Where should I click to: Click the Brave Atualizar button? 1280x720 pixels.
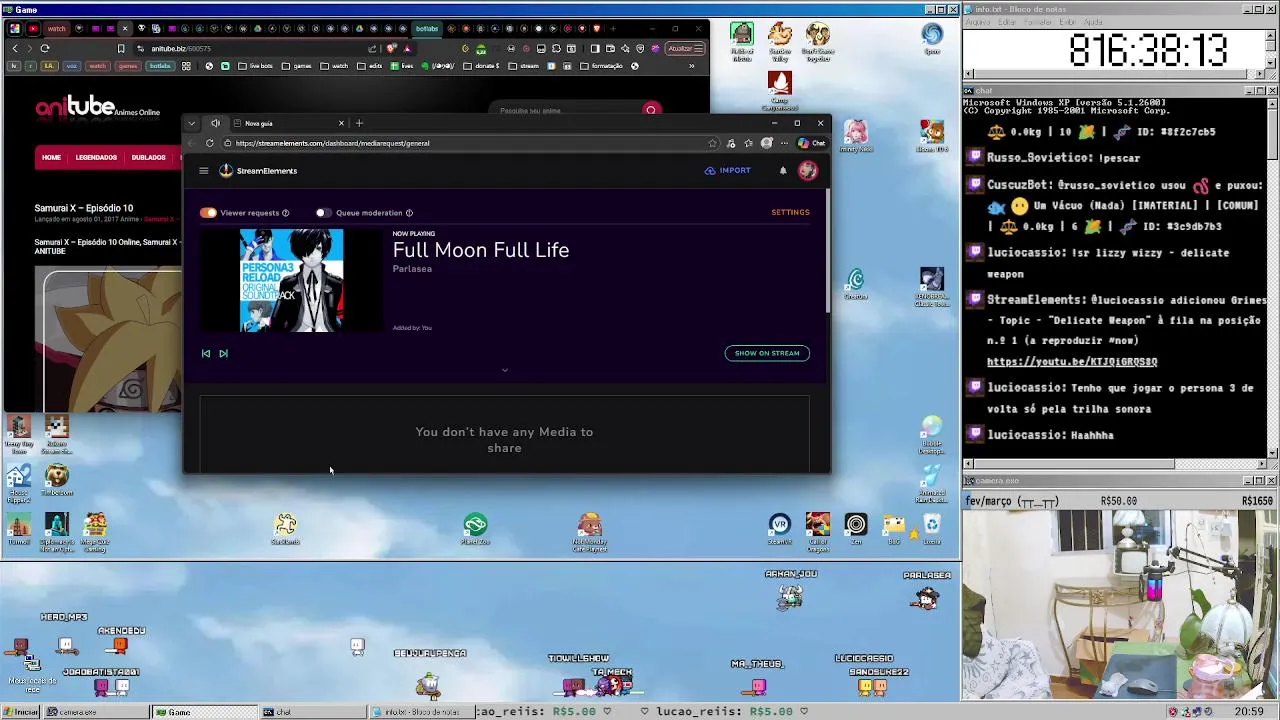(685, 48)
